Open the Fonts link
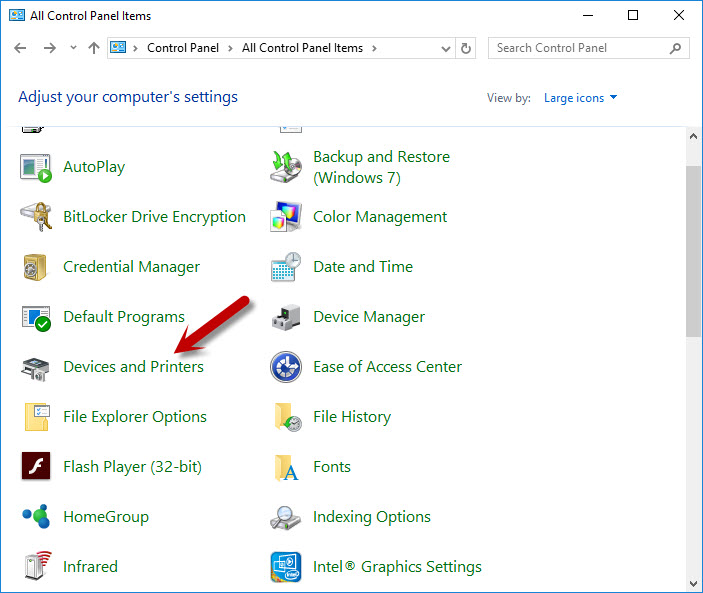This screenshot has height=593, width=703. pos(332,467)
